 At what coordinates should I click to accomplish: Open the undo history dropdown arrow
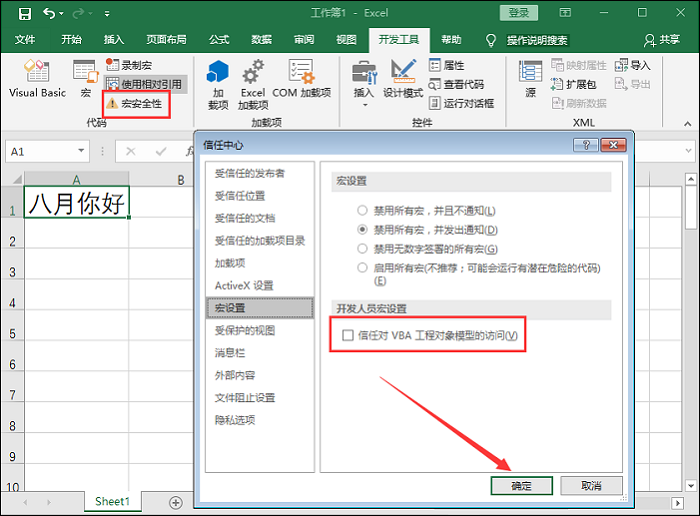(62, 13)
